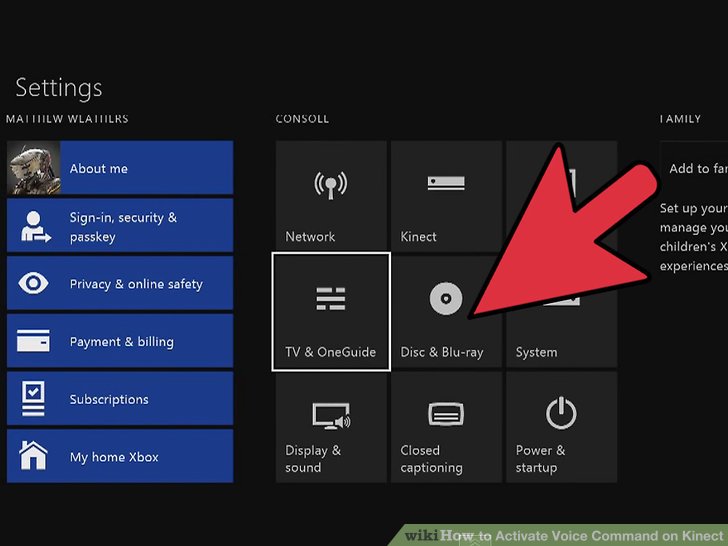Select the Kinect tile label
The height and width of the screenshot is (546, 728).
(x=418, y=237)
